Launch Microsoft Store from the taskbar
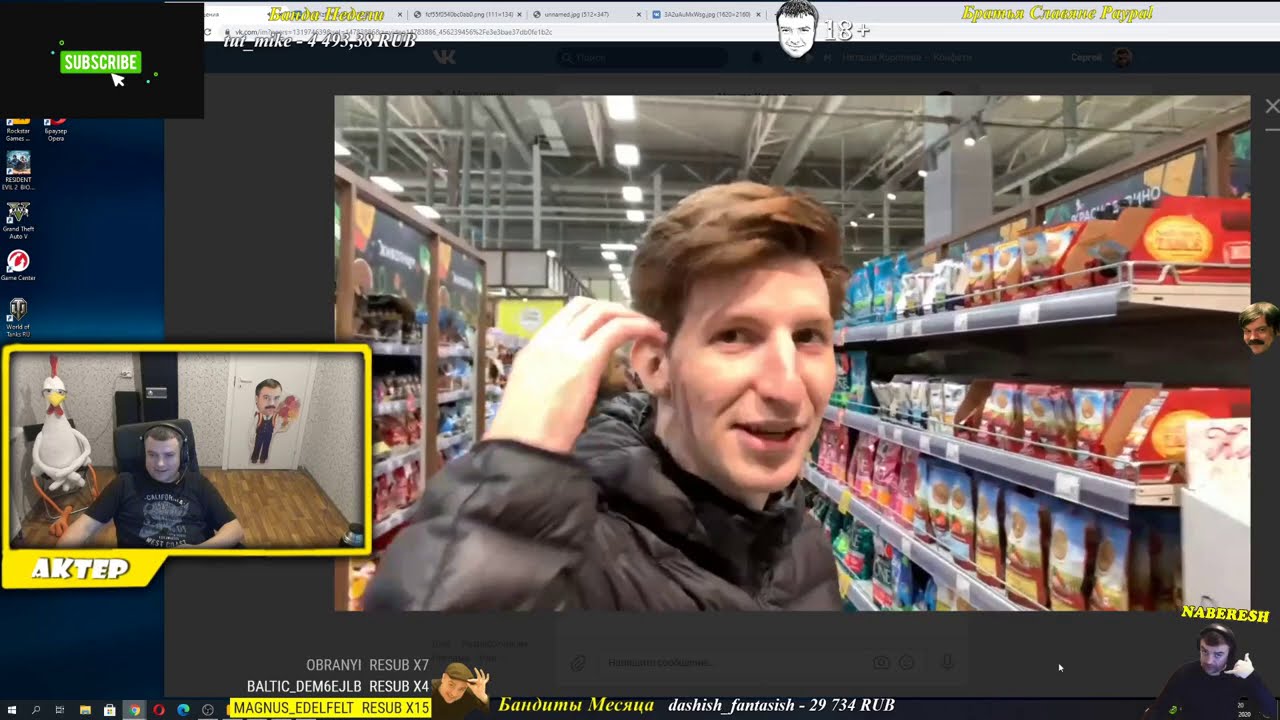Image resolution: width=1280 pixels, height=720 pixels. tap(110, 710)
